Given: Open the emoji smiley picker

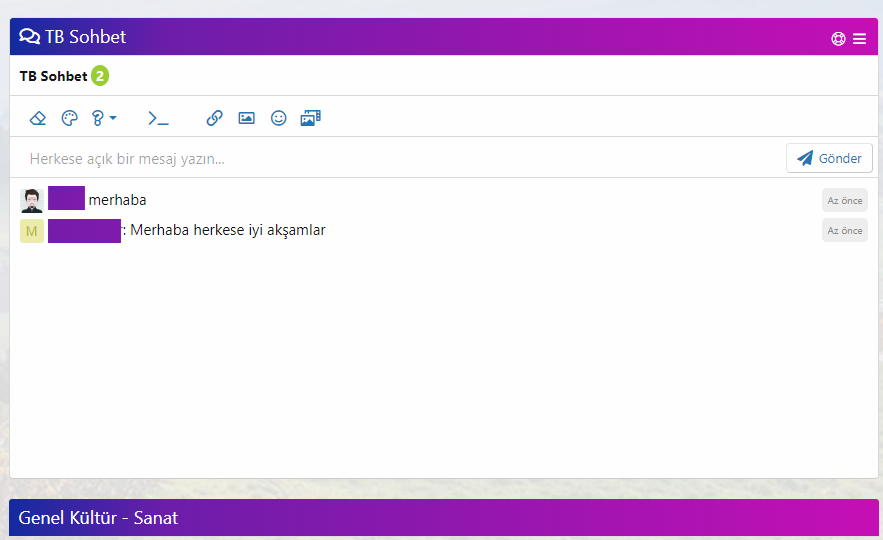Looking at the screenshot, I should click(279, 118).
